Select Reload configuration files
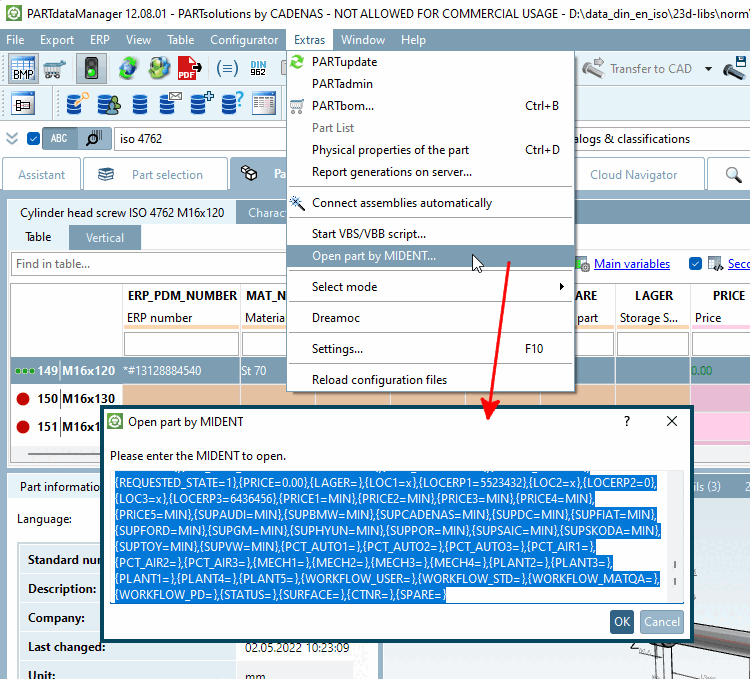Screen dimensions: 750x679 [x=430, y=380]
